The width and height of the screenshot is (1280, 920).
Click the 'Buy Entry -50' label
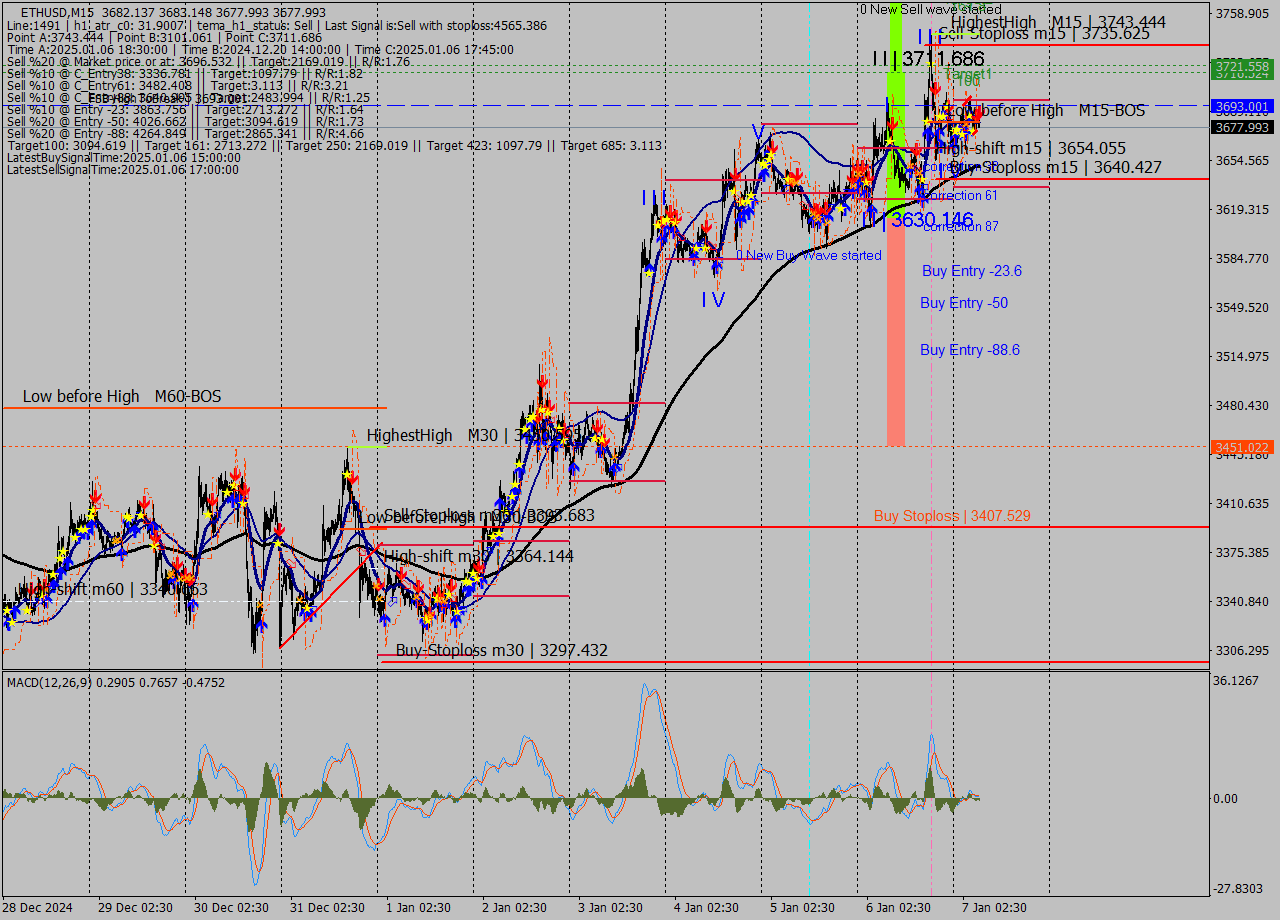tap(964, 303)
